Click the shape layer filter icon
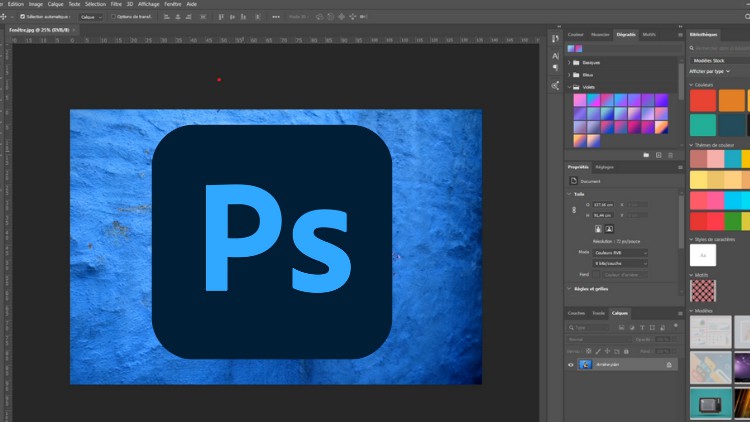Image resolution: width=750 pixels, height=422 pixels. 652,328
